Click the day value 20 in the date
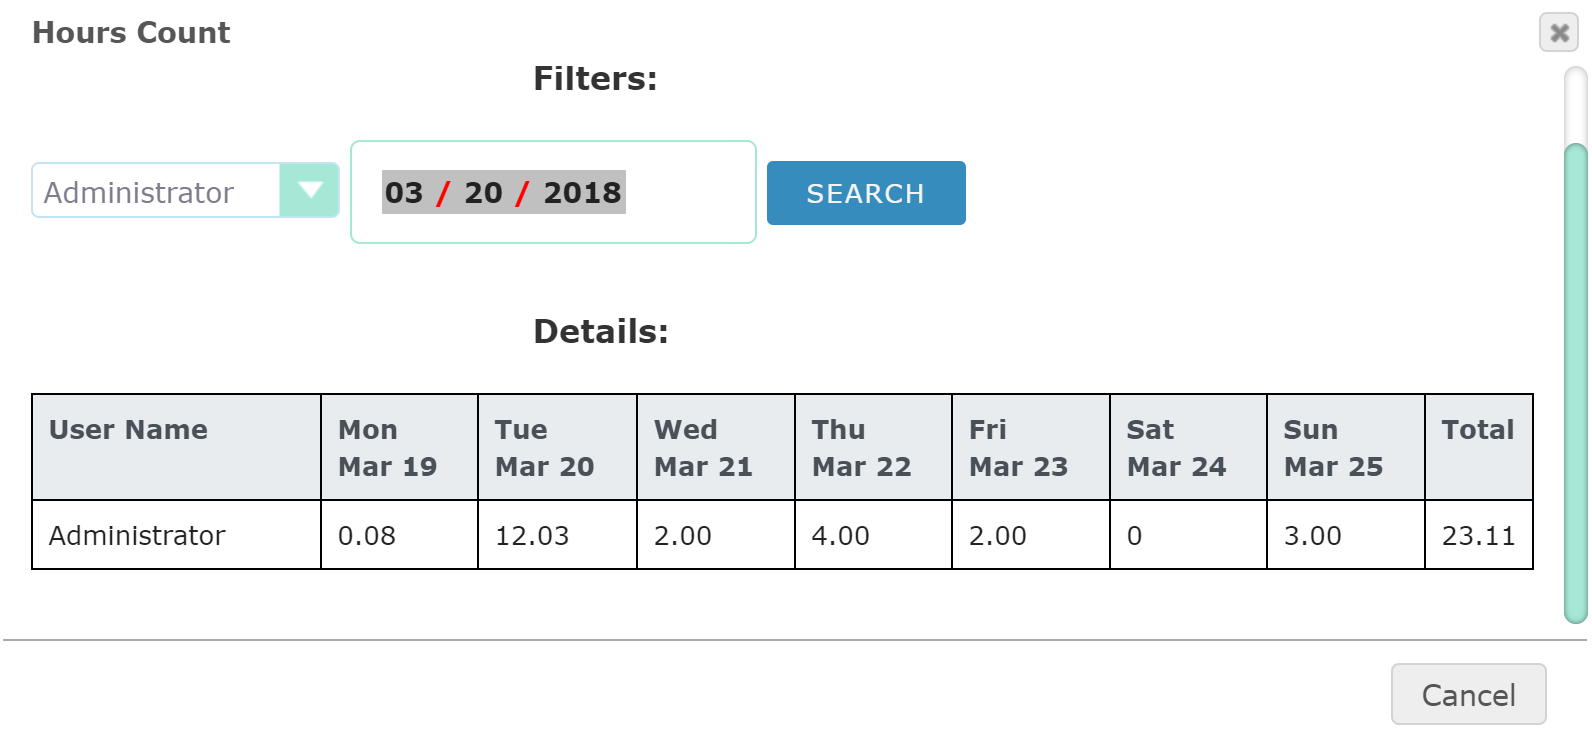This screenshot has height=741, width=1592. 480,192
